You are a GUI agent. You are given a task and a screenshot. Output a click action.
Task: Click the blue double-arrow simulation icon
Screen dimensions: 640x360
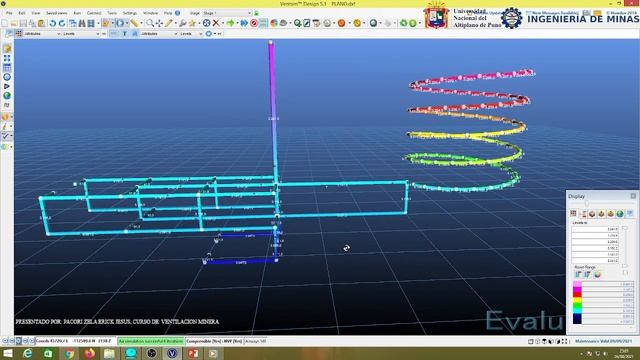click(x=244, y=23)
